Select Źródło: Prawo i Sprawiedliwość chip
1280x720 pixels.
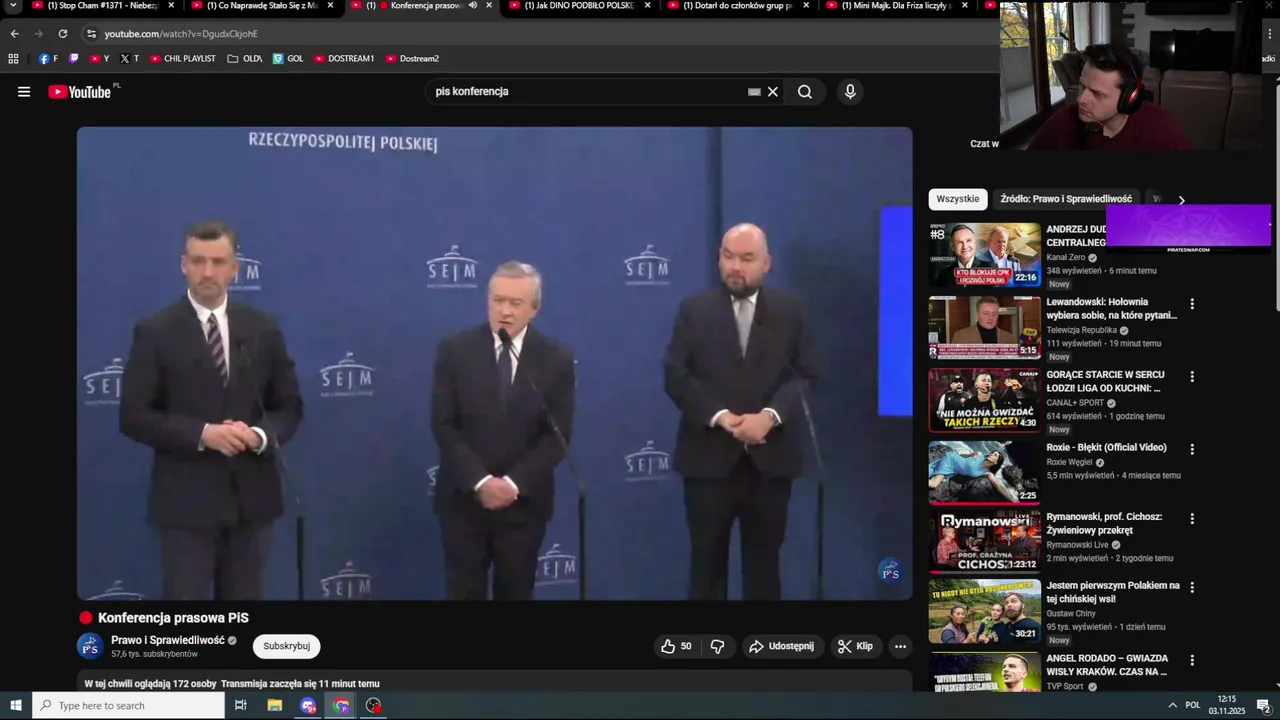[x=1066, y=199]
